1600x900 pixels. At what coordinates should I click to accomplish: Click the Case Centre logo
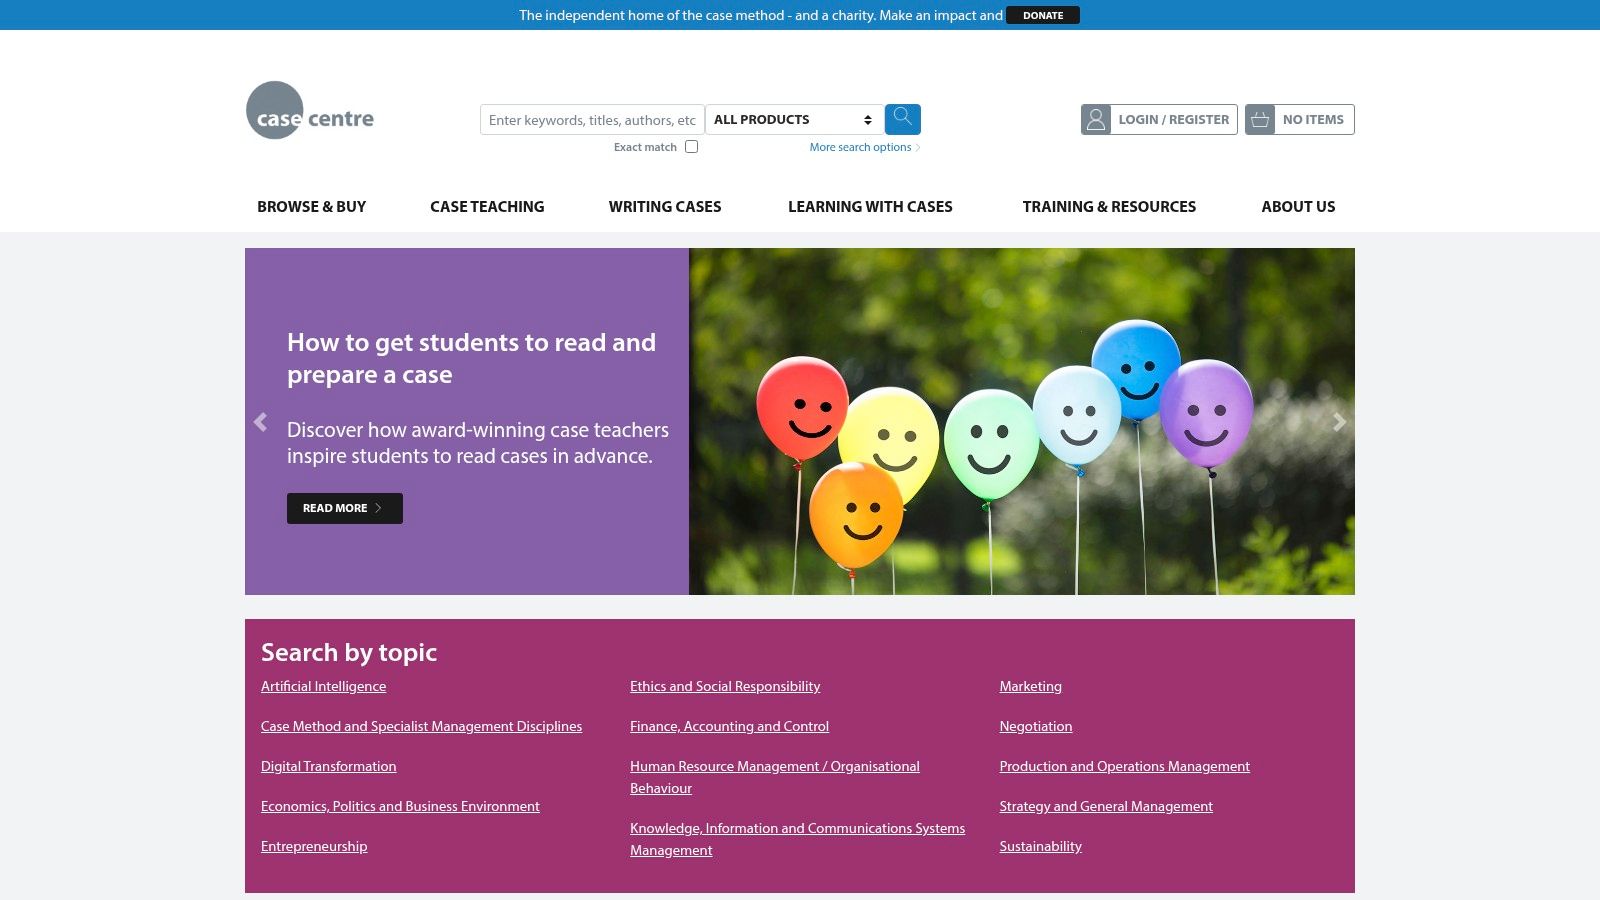click(x=310, y=110)
